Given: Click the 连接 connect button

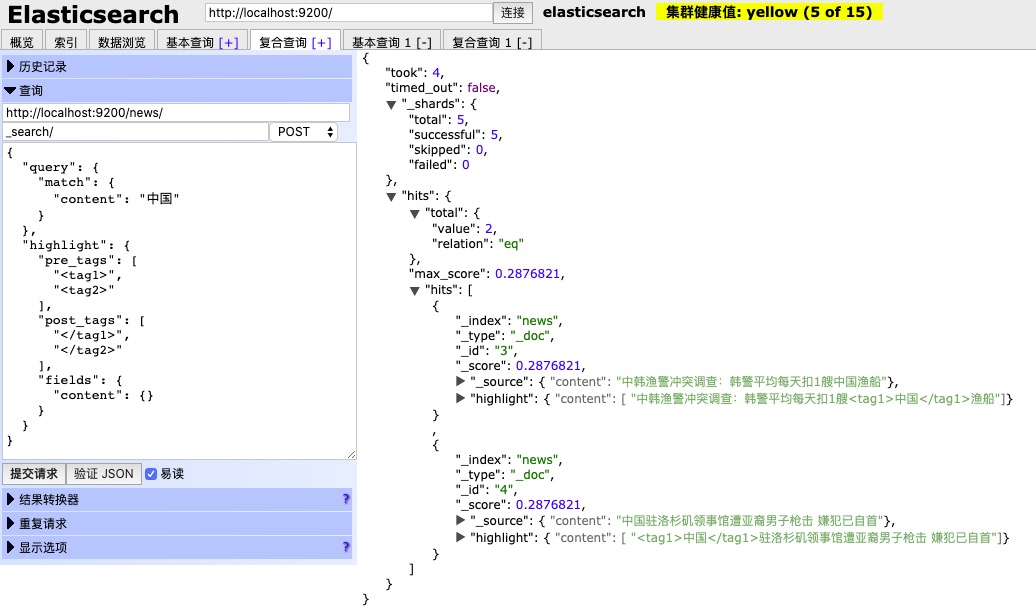Looking at the screenshot, I should (x=512, y=13).
